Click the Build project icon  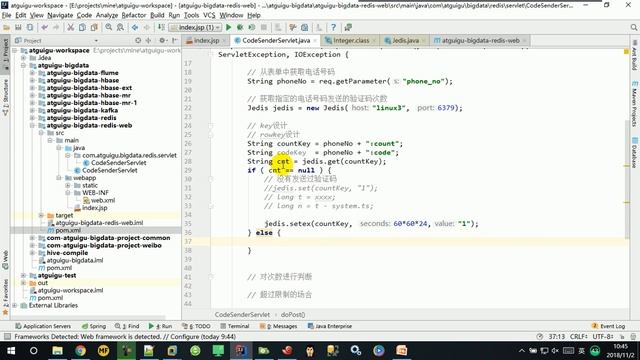point(161,27)
